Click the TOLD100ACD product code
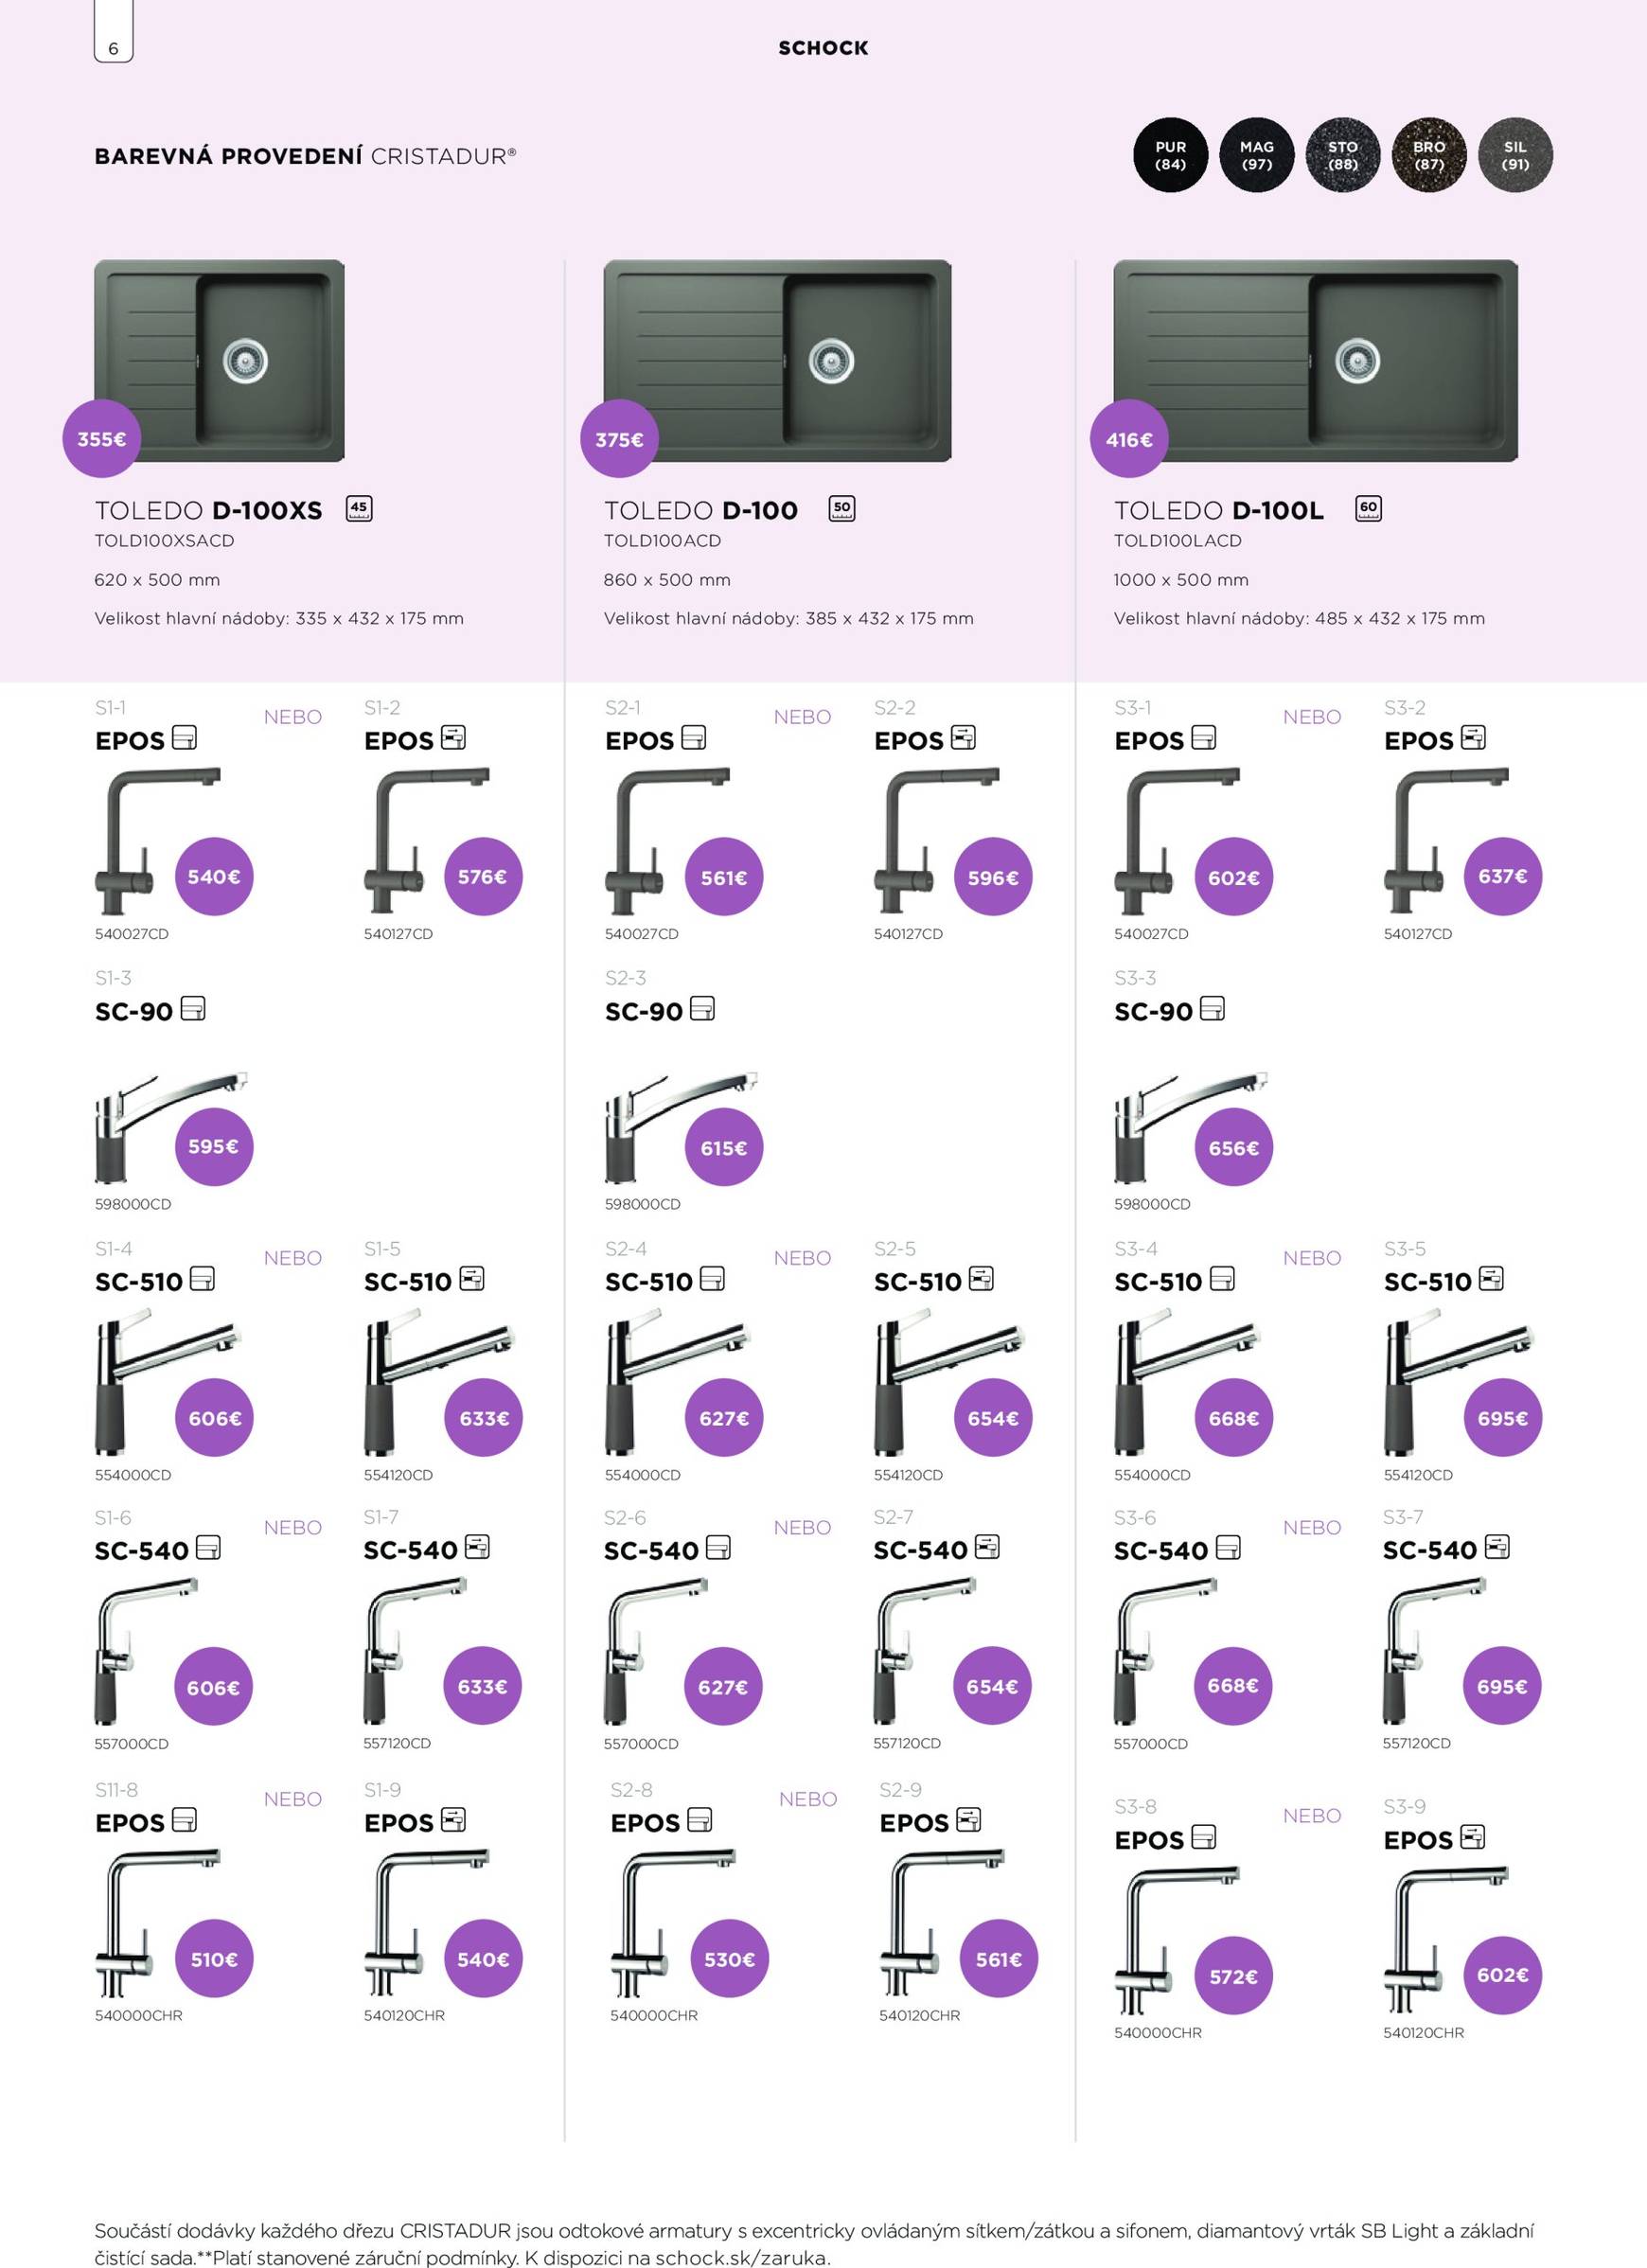Viewport: 1647px width, 2268px height. click(x=662, y=541)
